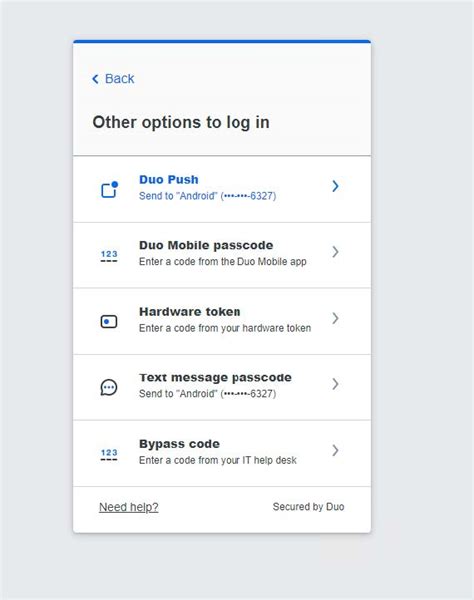Click the Duo Push phone notification icon
This screenshot has height=600, width=474.
[109, 189]
